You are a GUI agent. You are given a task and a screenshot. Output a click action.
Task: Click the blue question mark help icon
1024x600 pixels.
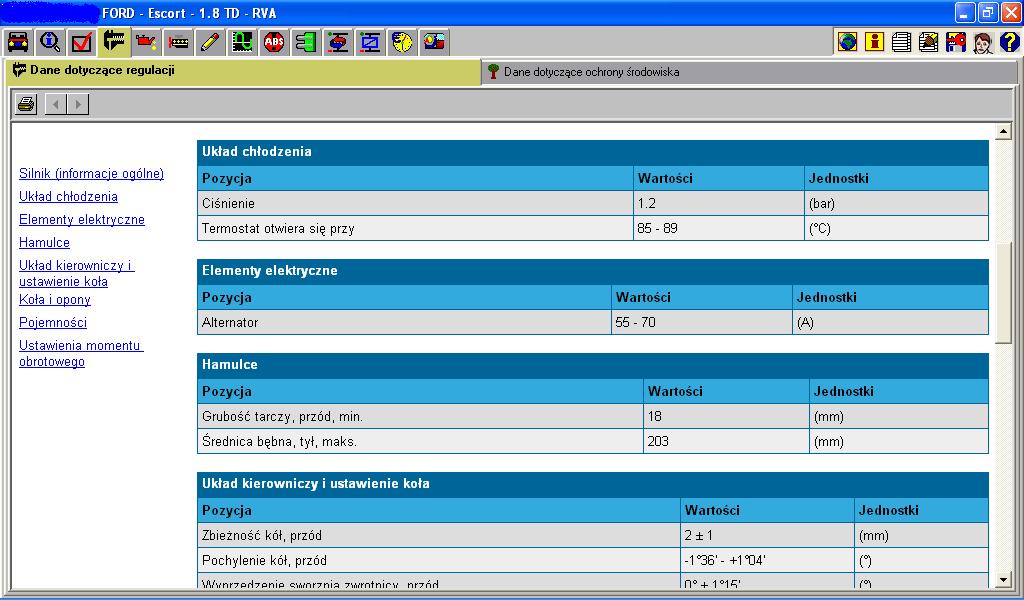click(1009, 42)
